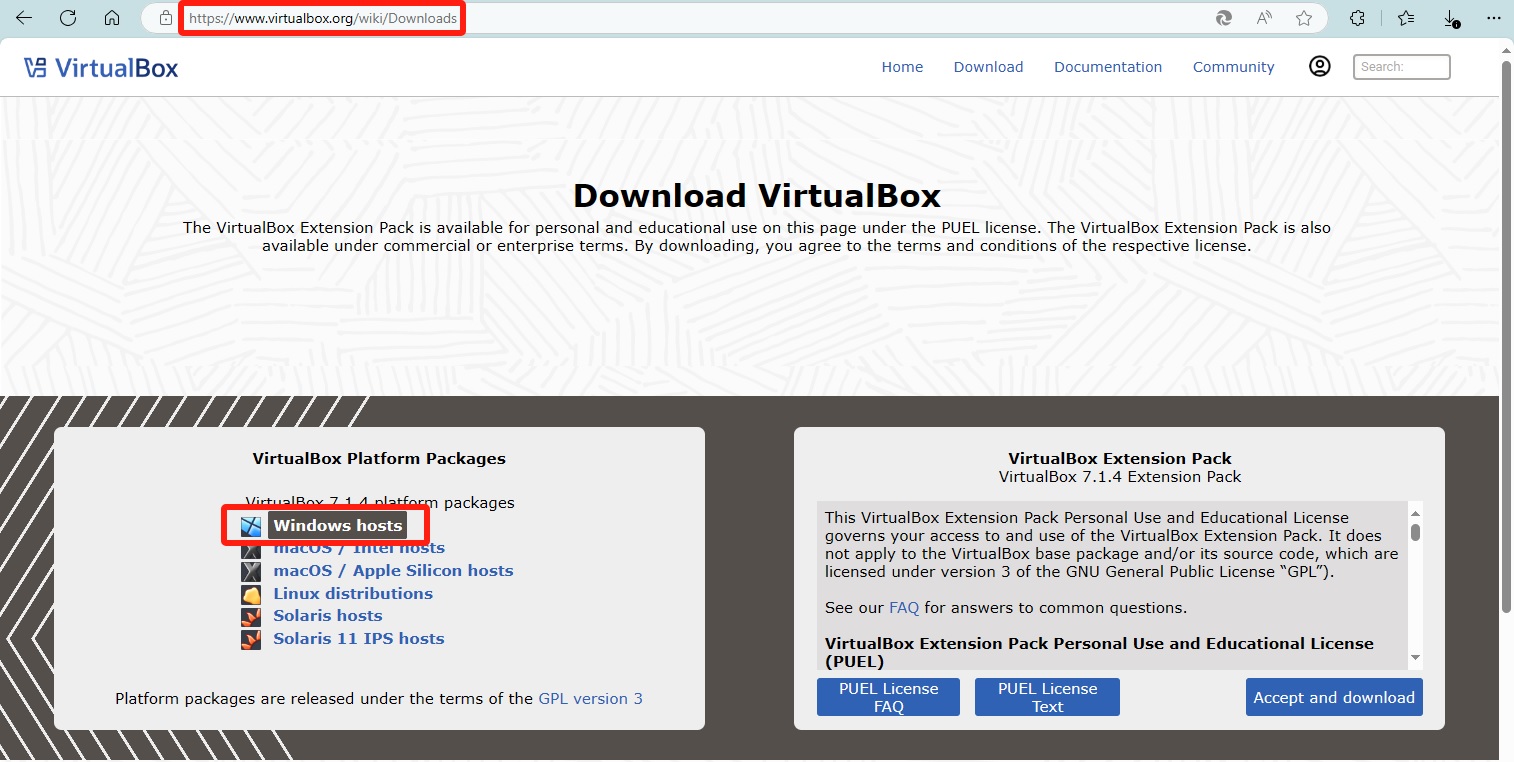Reload the page with refresh icon
1514x762 pixels.
(x=68, y=18)
